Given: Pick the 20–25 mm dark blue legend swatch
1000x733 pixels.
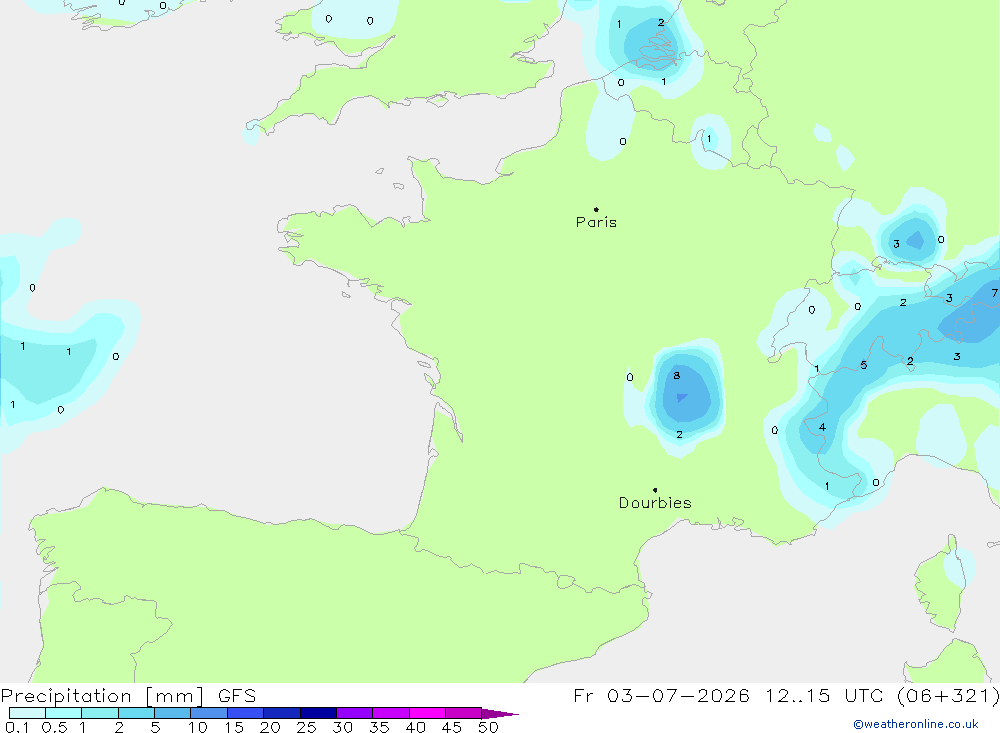Looking at the screenshot, I should coord(282,713).
